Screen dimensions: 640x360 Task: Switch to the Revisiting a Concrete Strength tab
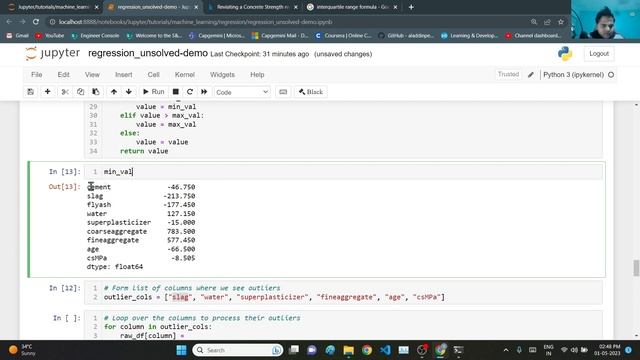tap(252, 7)
